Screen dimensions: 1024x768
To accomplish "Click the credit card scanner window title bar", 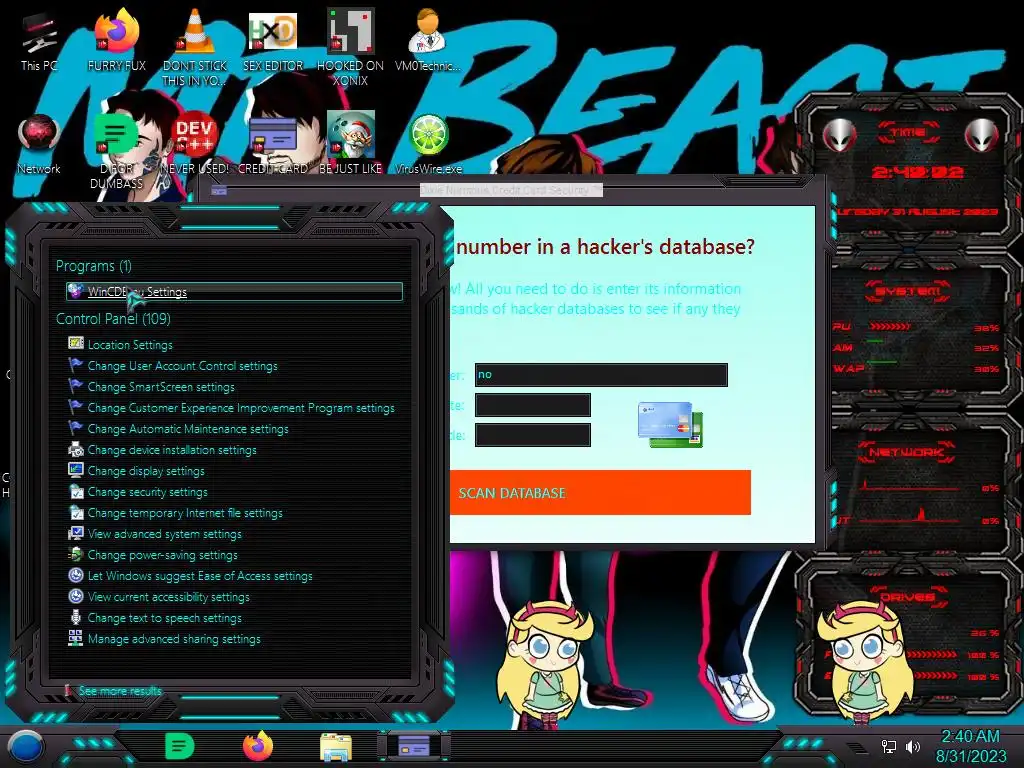I will click(x=511, y=190).
